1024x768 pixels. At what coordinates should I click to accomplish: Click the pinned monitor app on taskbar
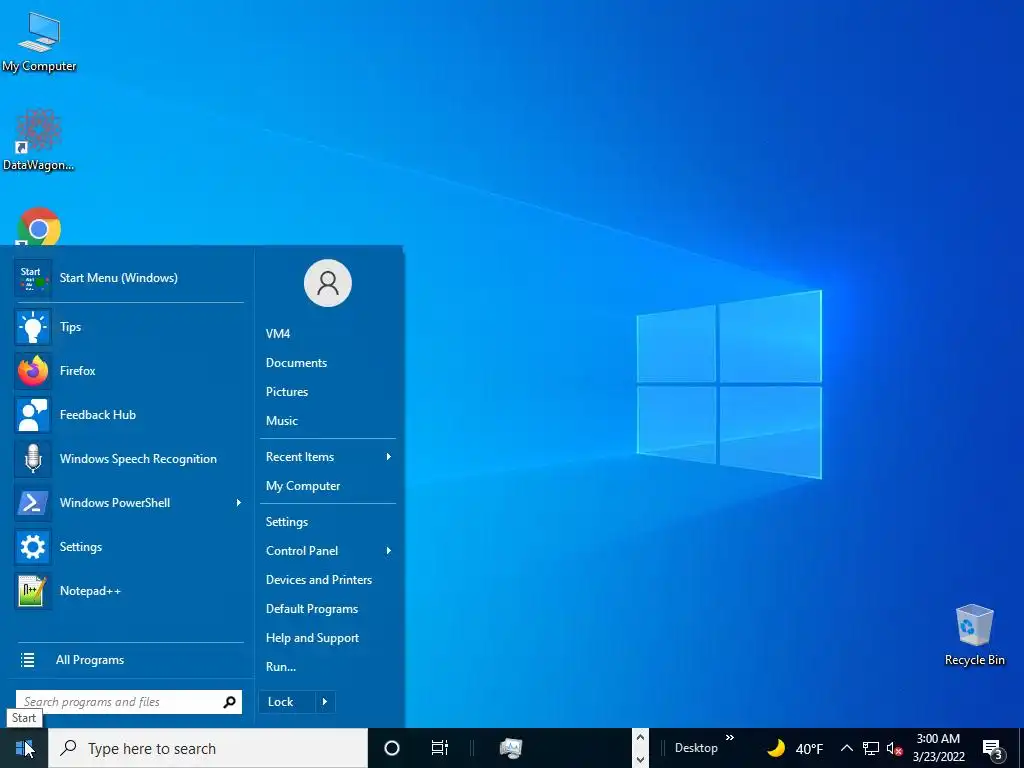pos(511,748)
